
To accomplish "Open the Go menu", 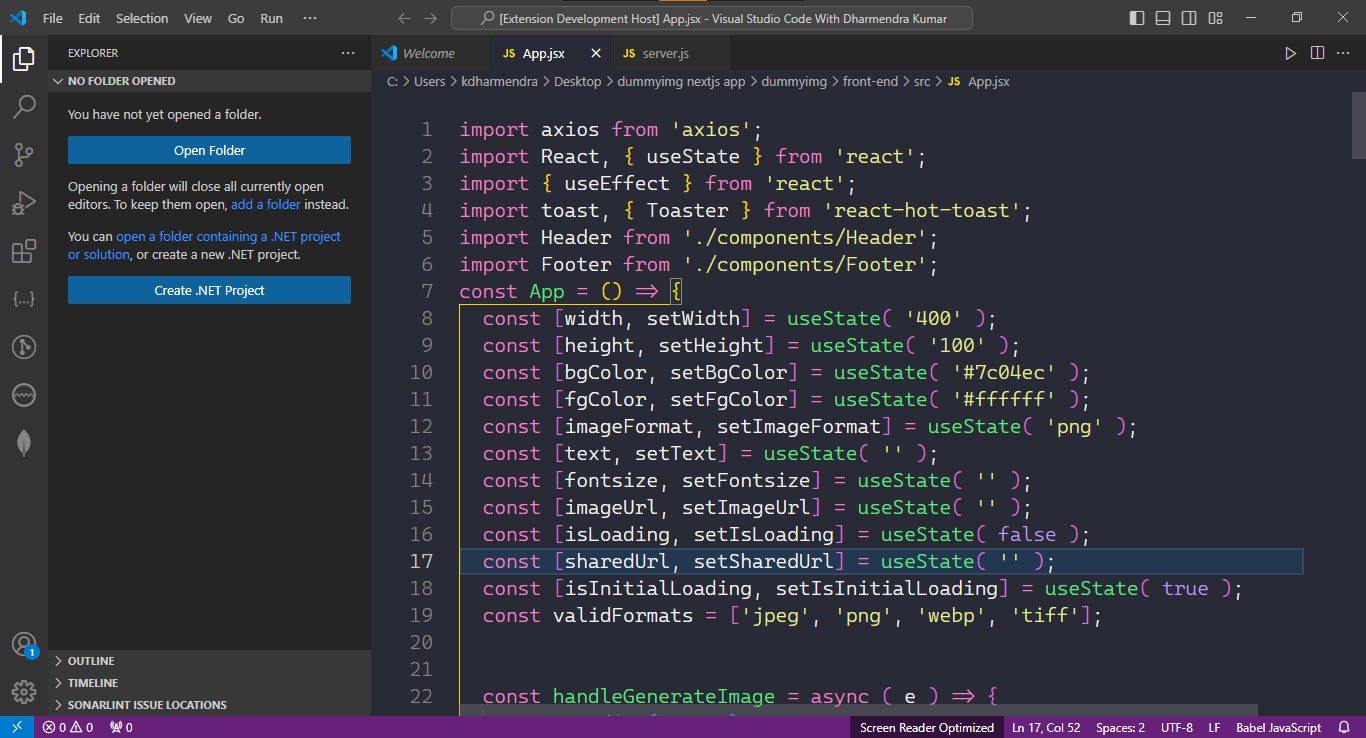I will [236, 18].
